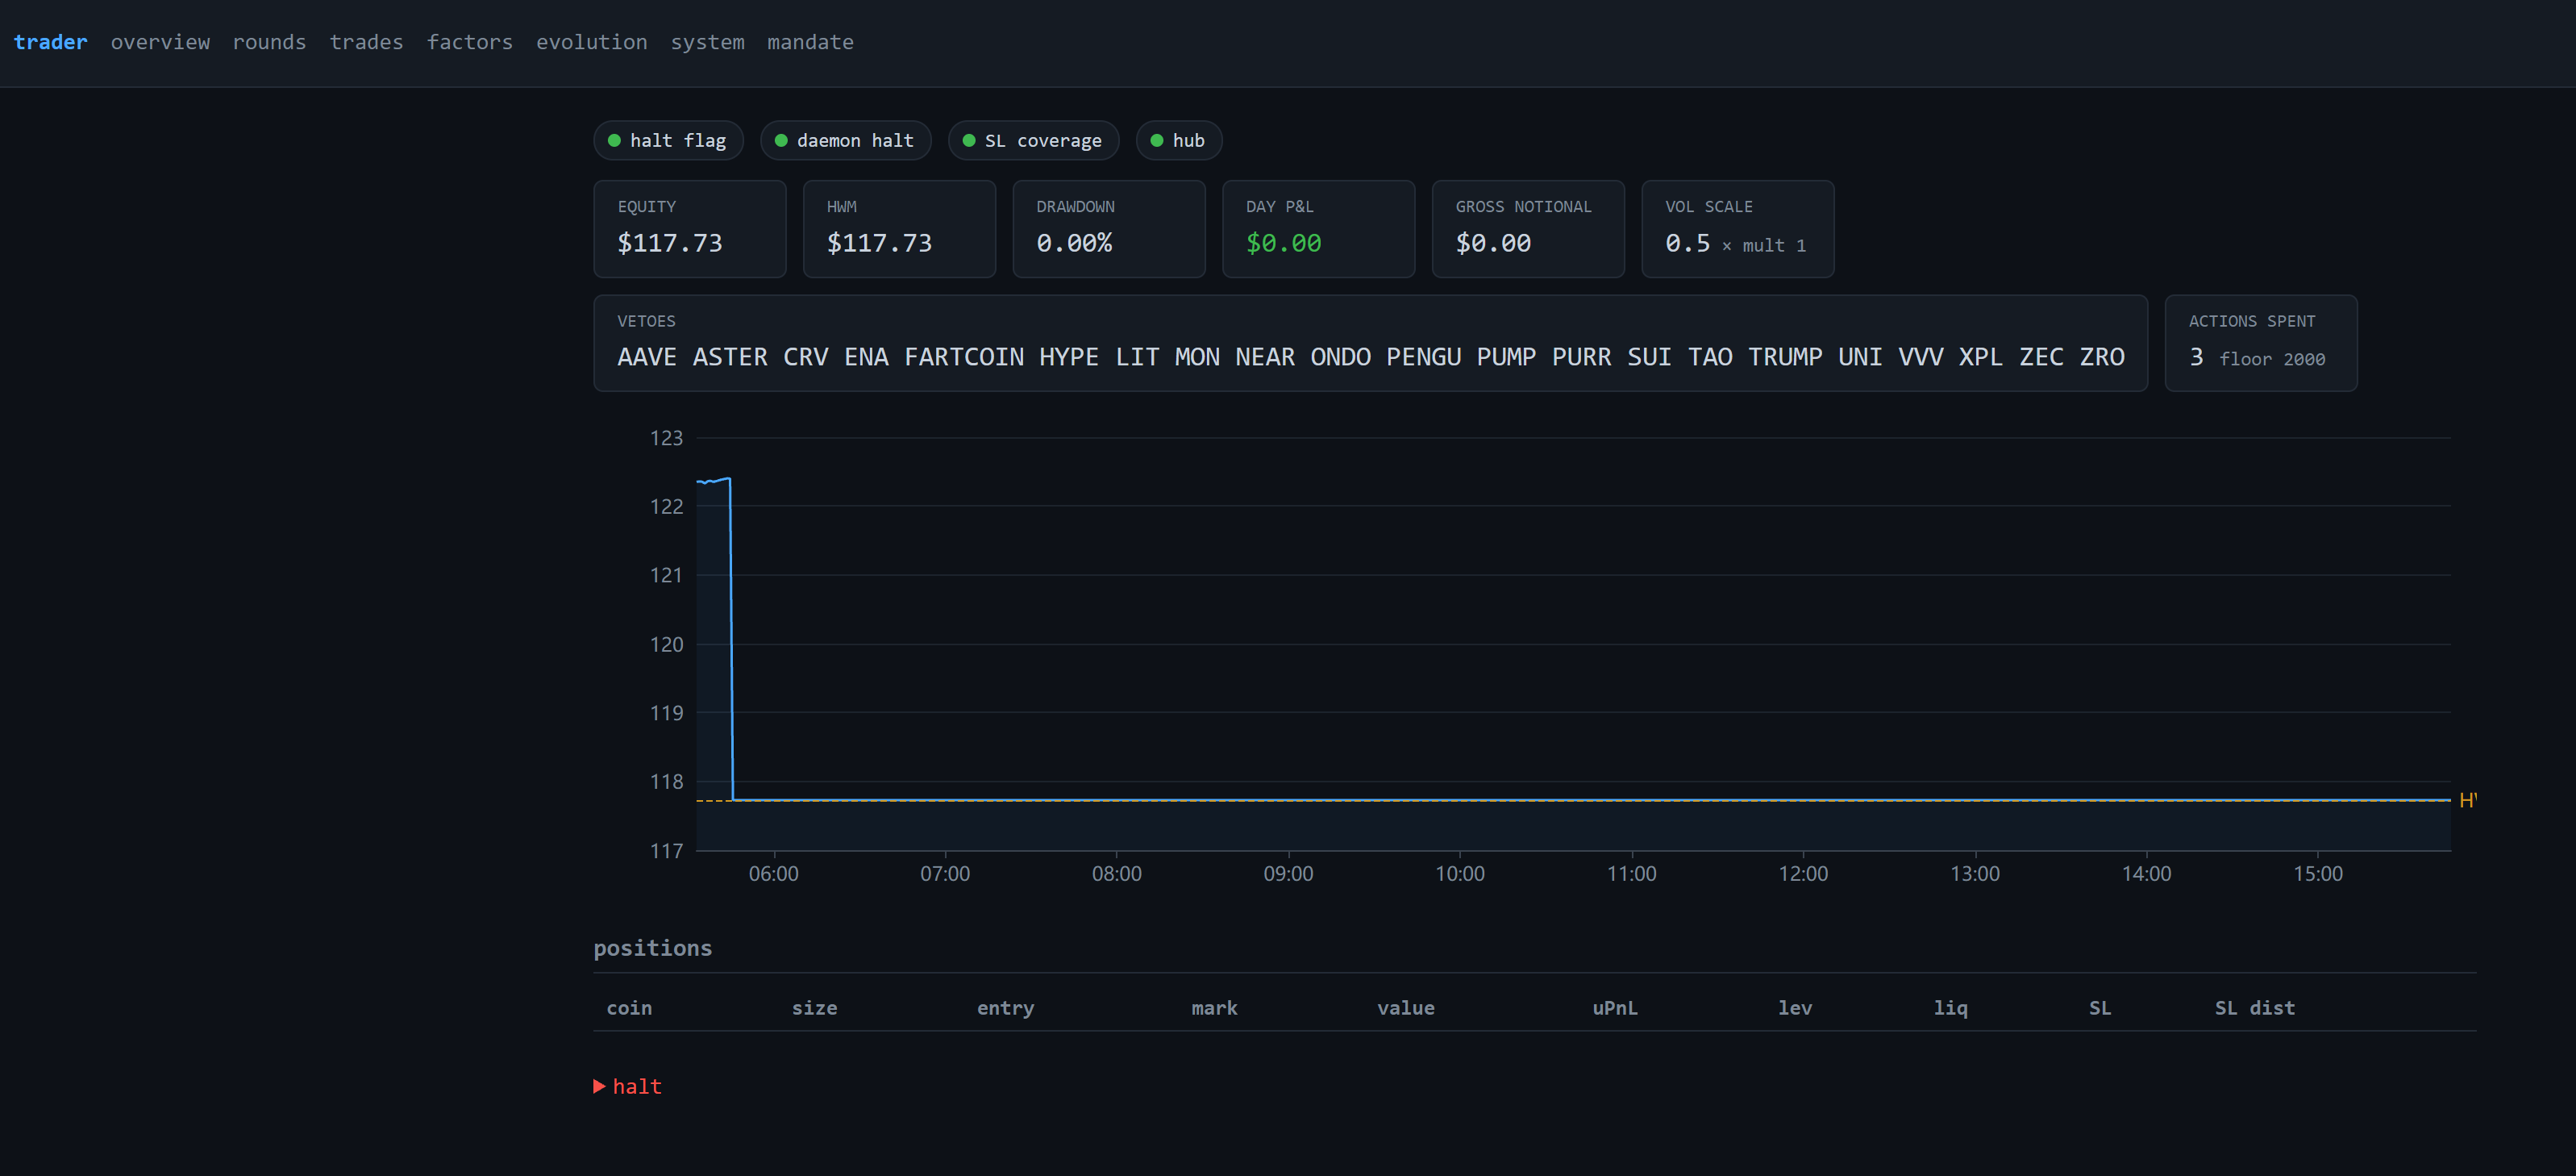
Task: Click the value column header
Action: tap(1405, 1007)
